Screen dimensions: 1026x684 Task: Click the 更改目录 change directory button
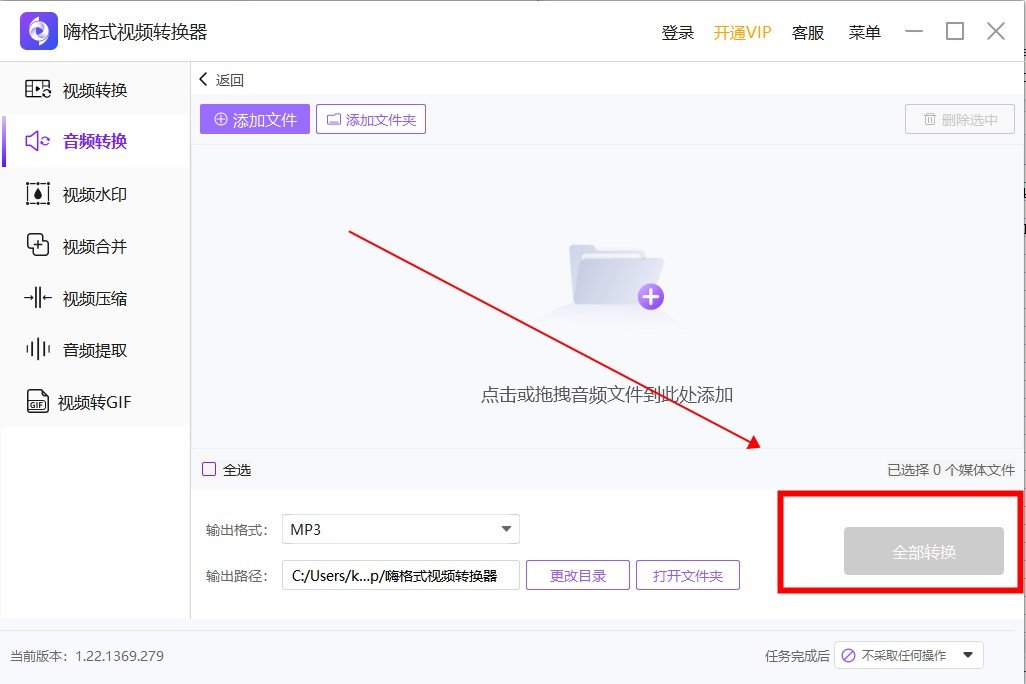tap(577, 574)
